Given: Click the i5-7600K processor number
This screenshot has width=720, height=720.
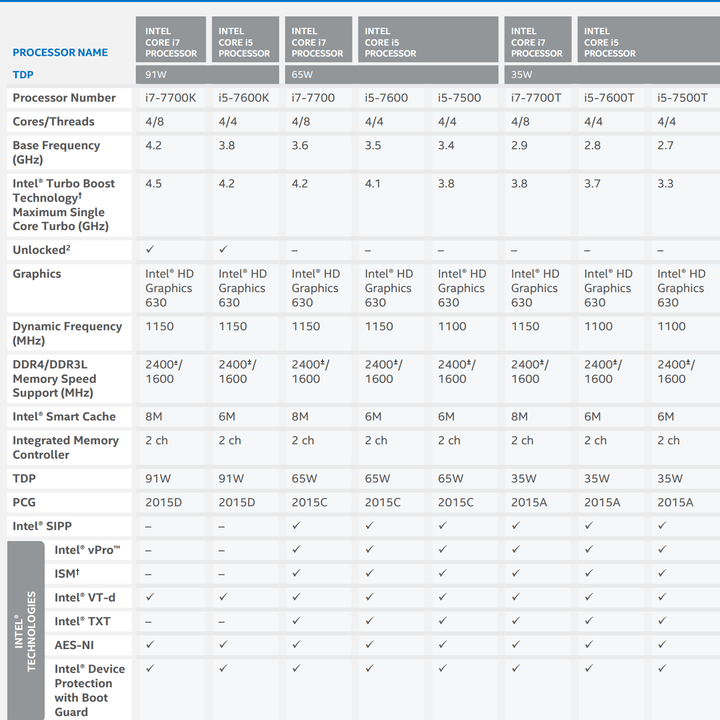Looking at the screenshot, I should [244, 98].
